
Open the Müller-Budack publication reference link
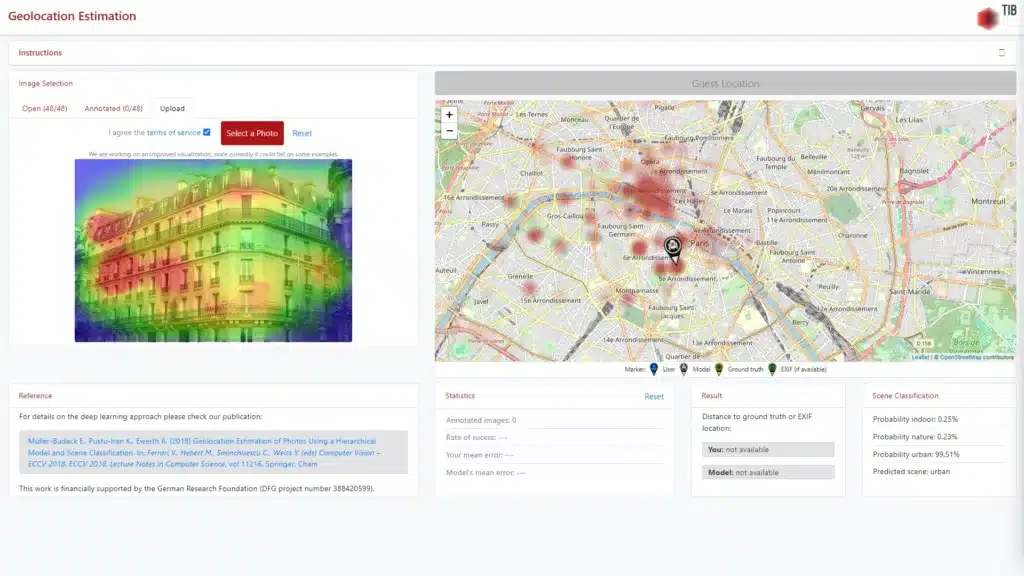[204, 453]
